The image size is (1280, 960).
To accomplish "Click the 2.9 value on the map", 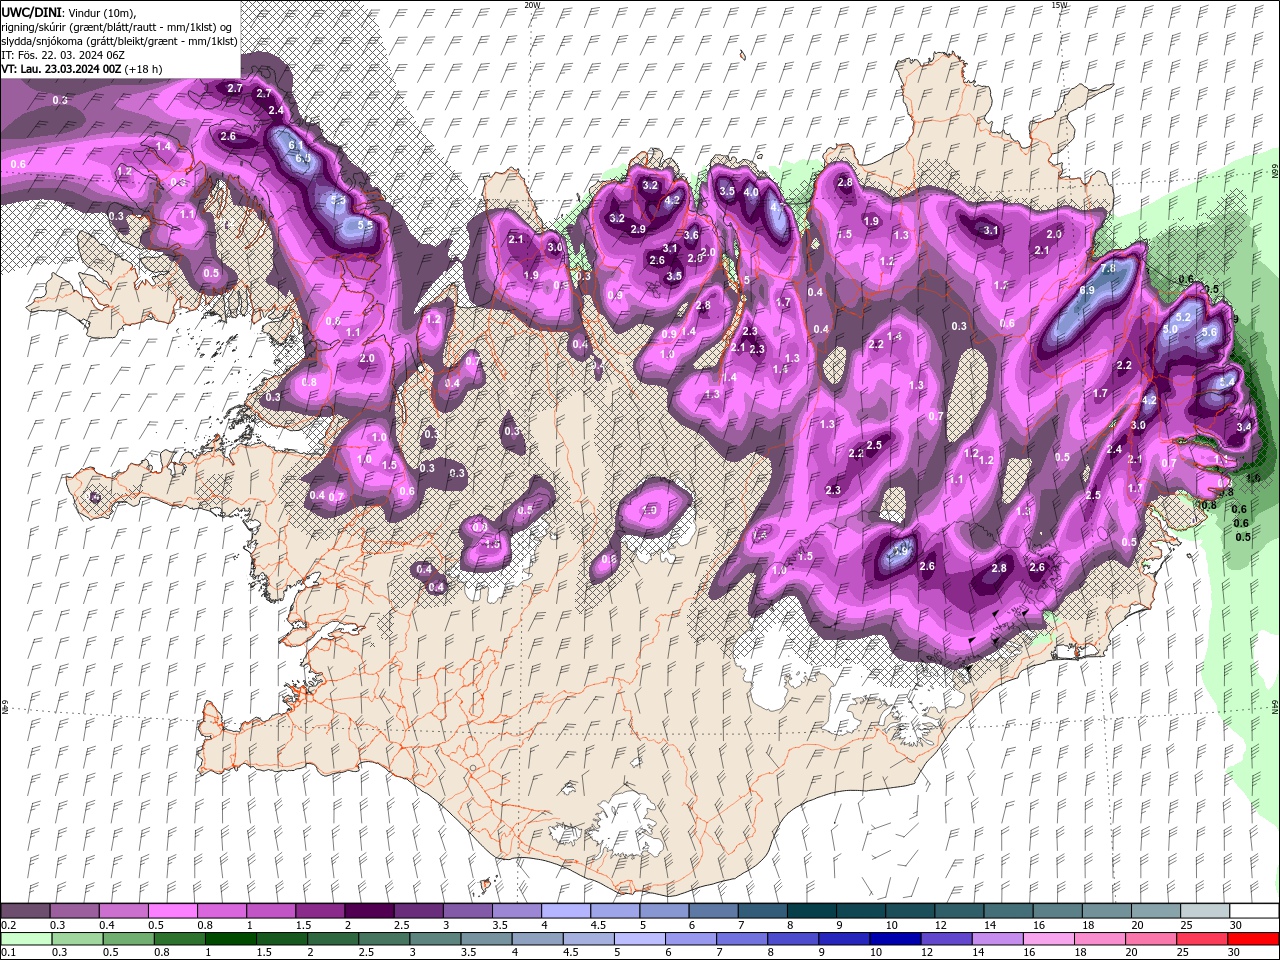I will click(x=638, y=230).
